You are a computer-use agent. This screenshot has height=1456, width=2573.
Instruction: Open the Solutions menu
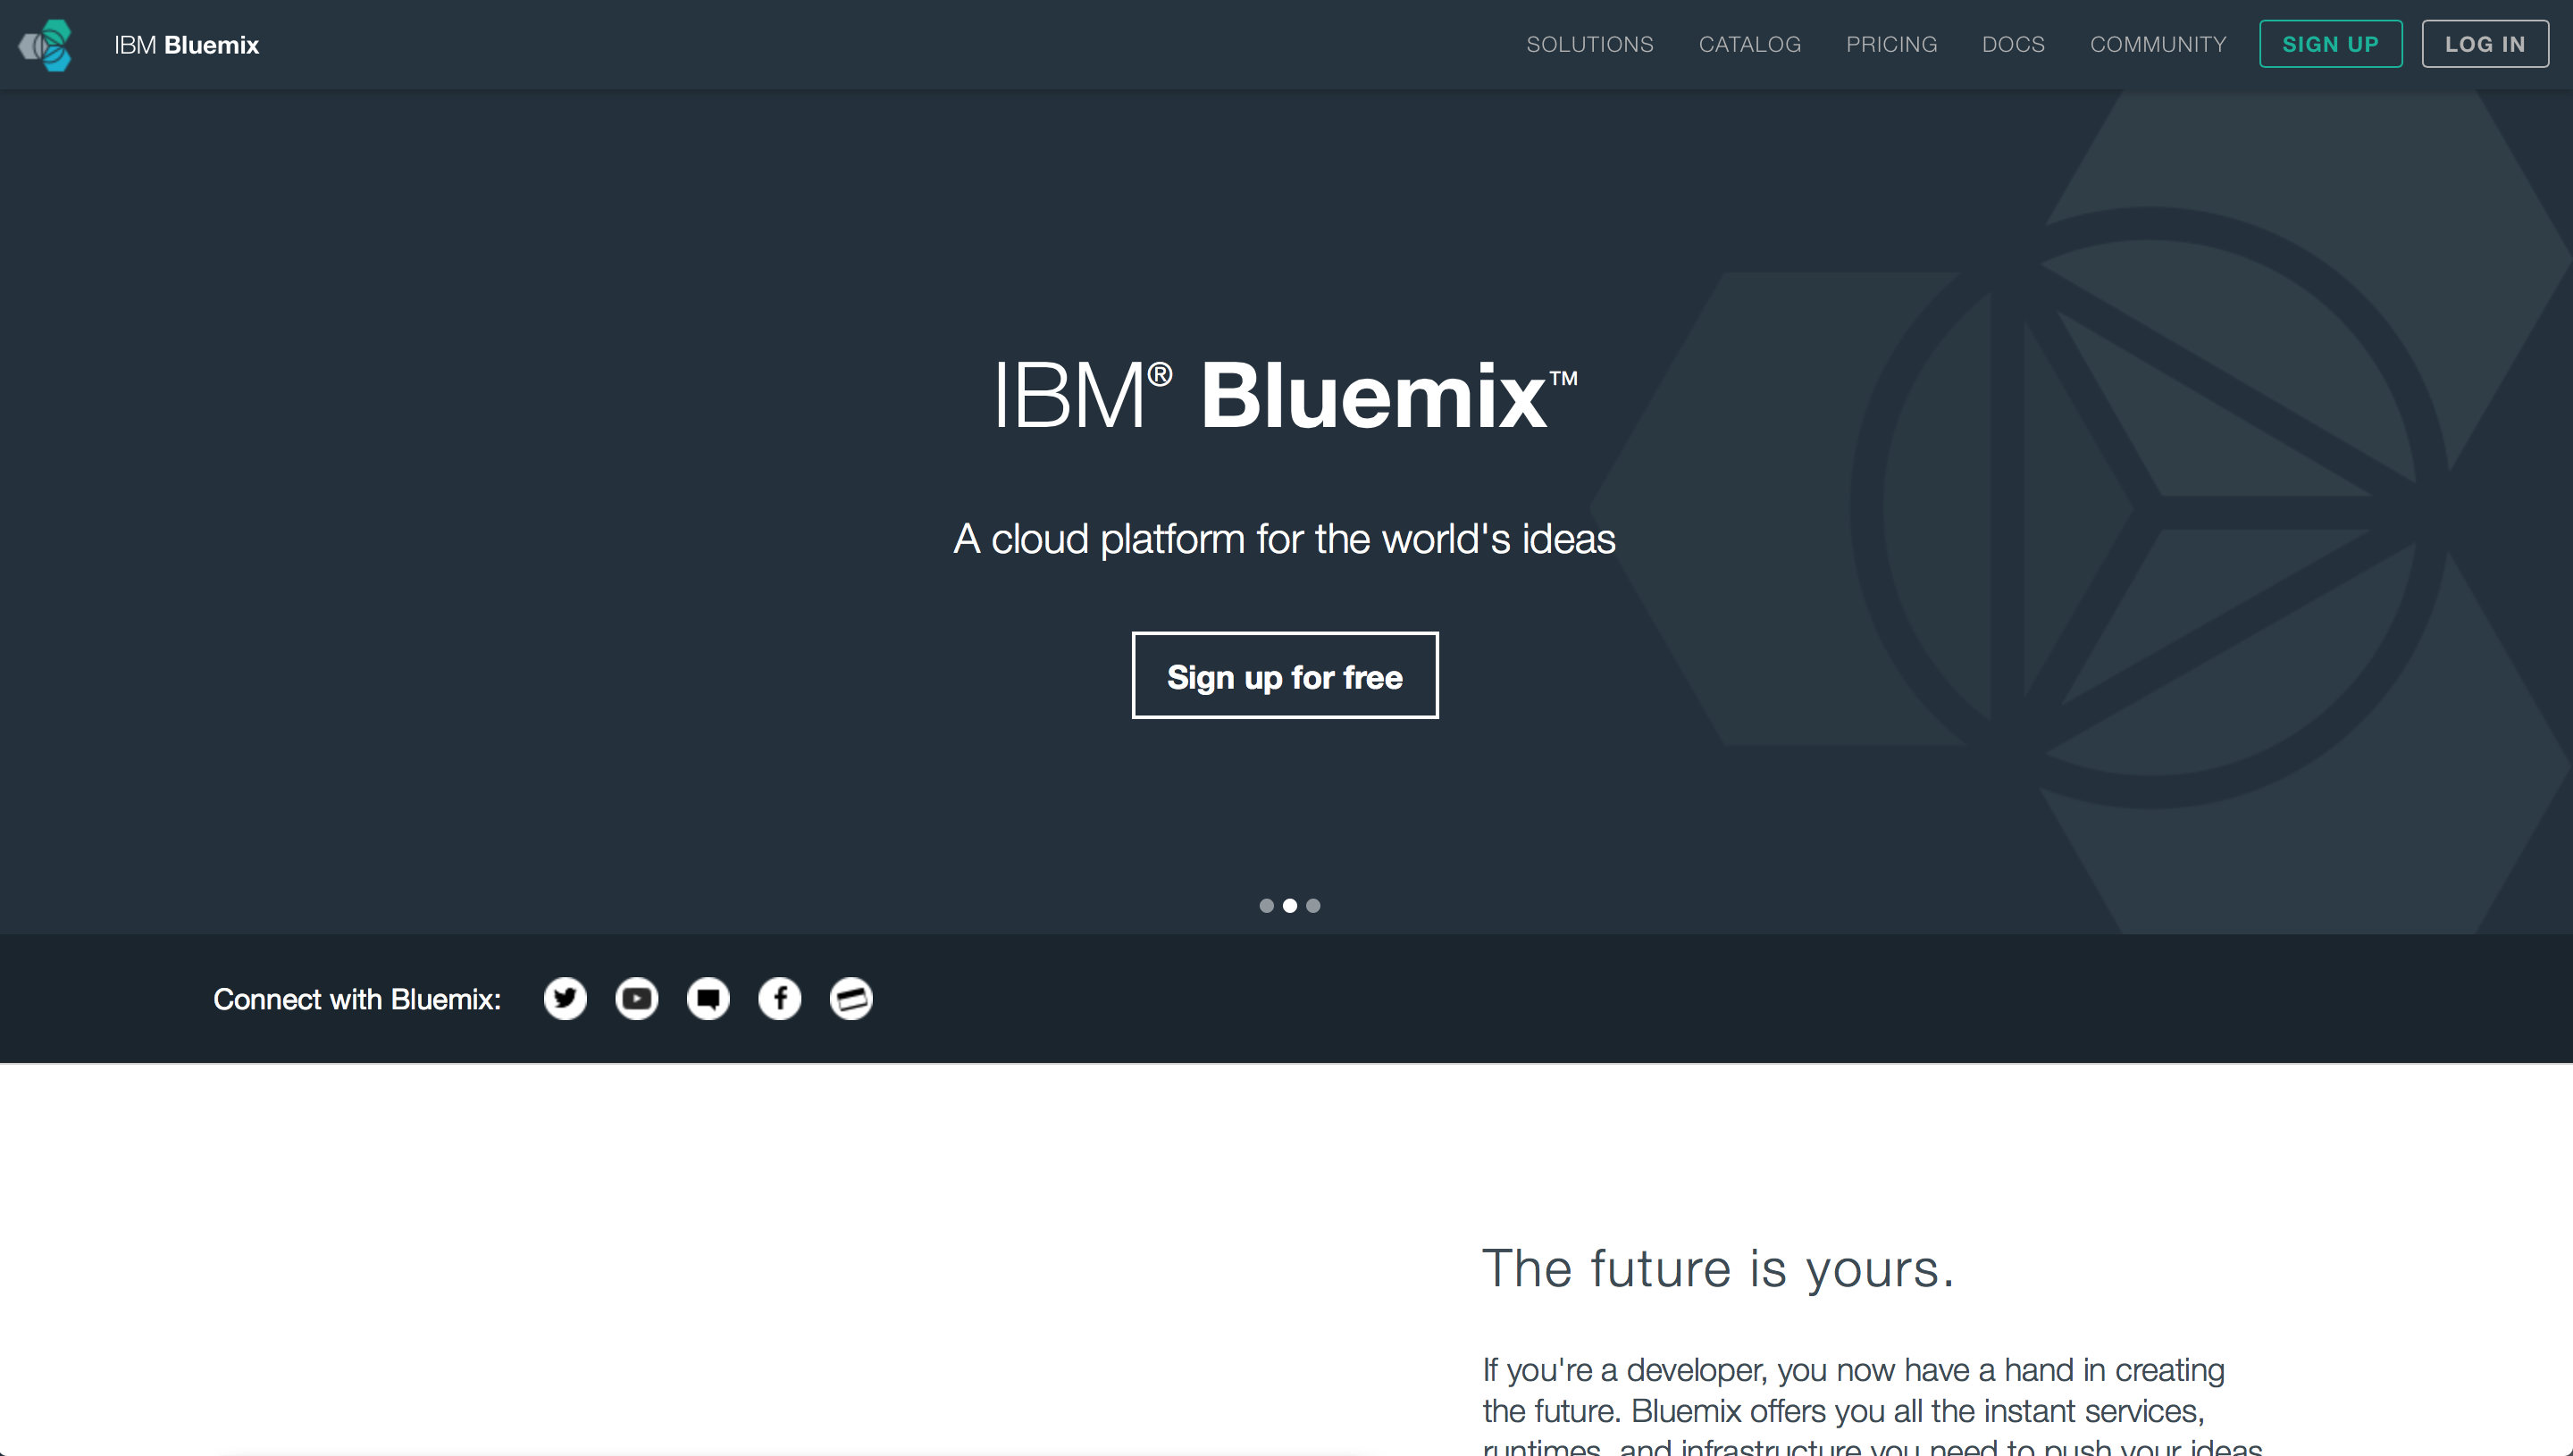point(1589,45)
